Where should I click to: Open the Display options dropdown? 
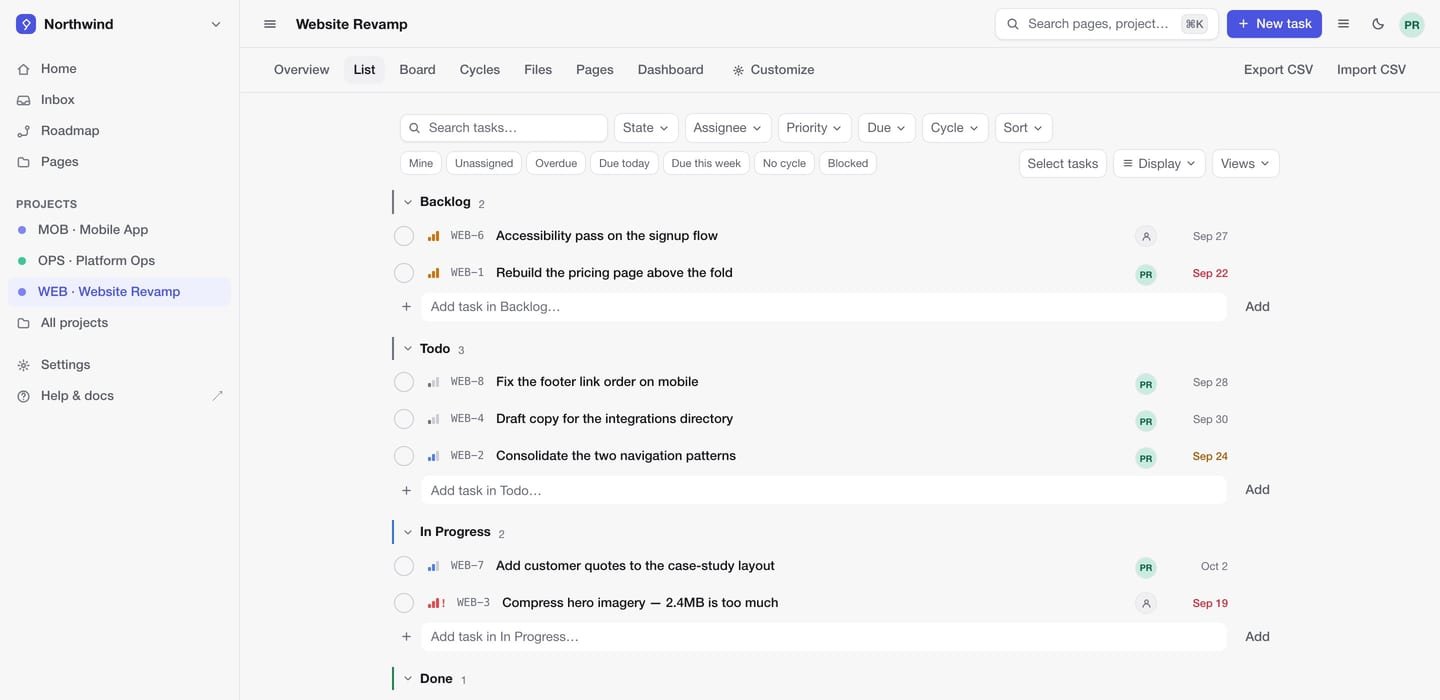coord(1159,163)
